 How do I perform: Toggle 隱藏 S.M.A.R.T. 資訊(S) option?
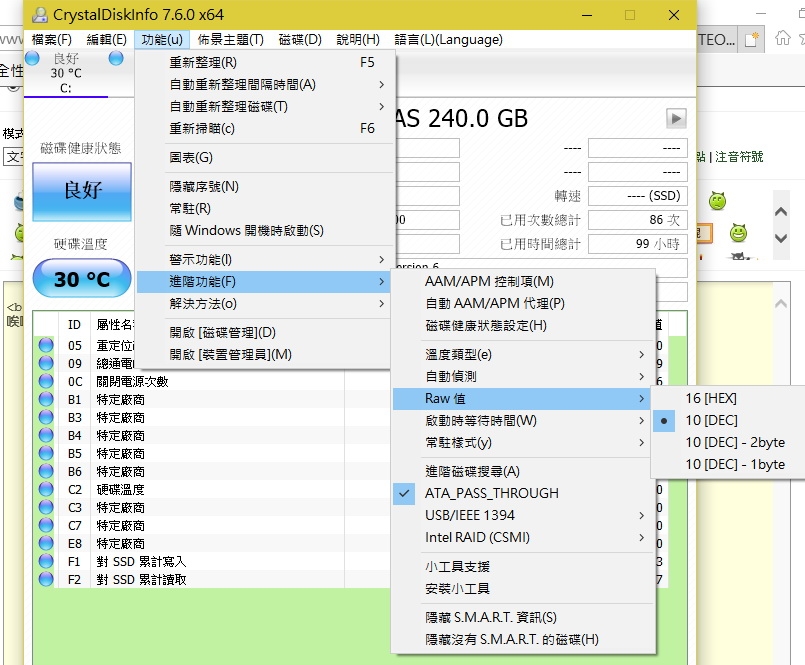(x=524, y=617)
